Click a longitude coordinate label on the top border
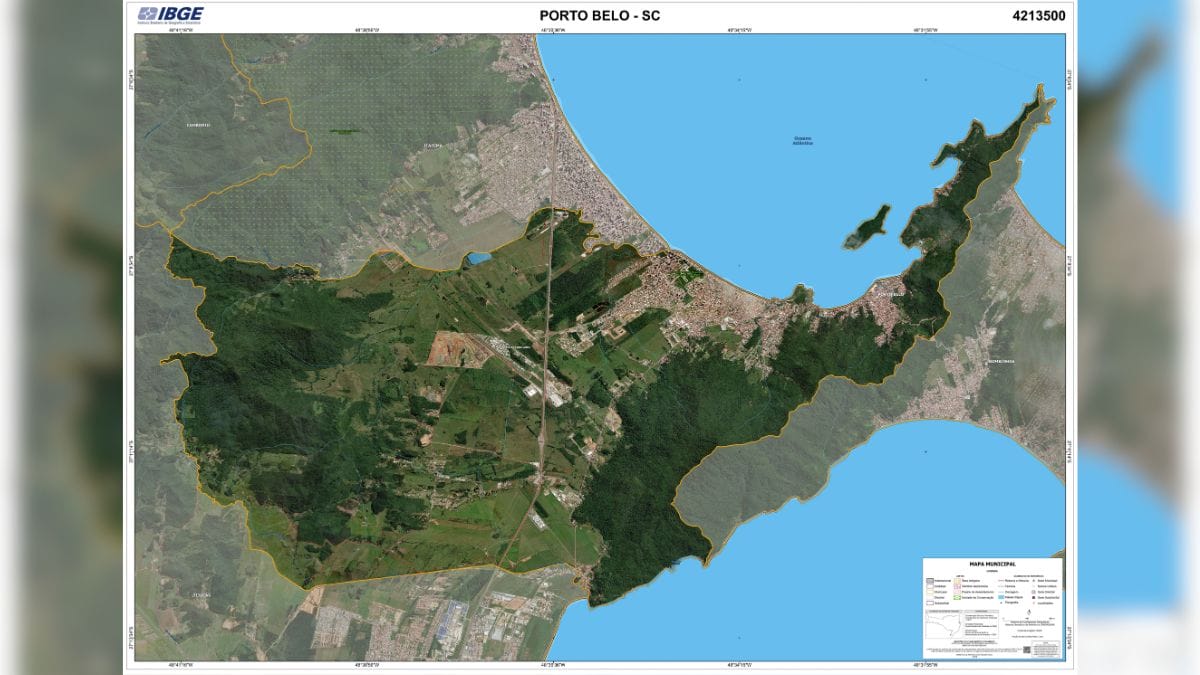The image size is (1200, 675). [x=551, y=29]
